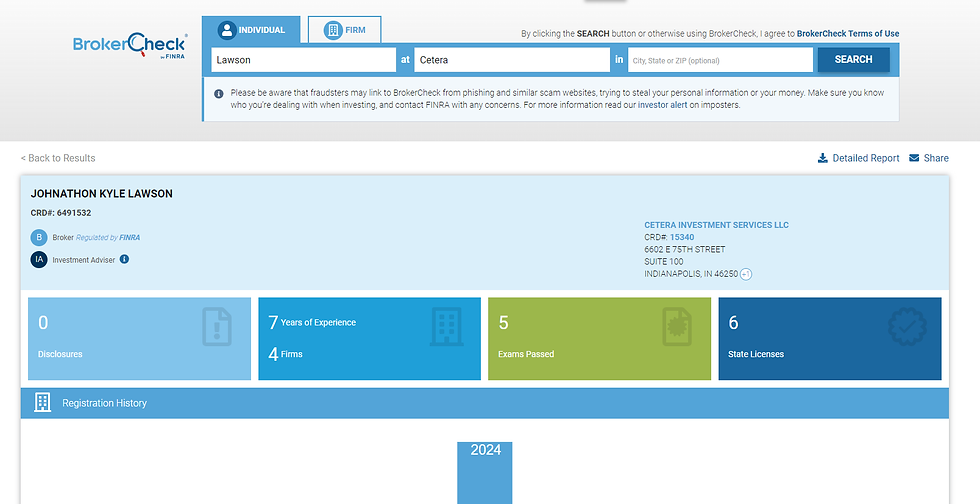Click the building icon in Registration History header
This screenshot has width=980, height=504.
click(x=42, y=403)
